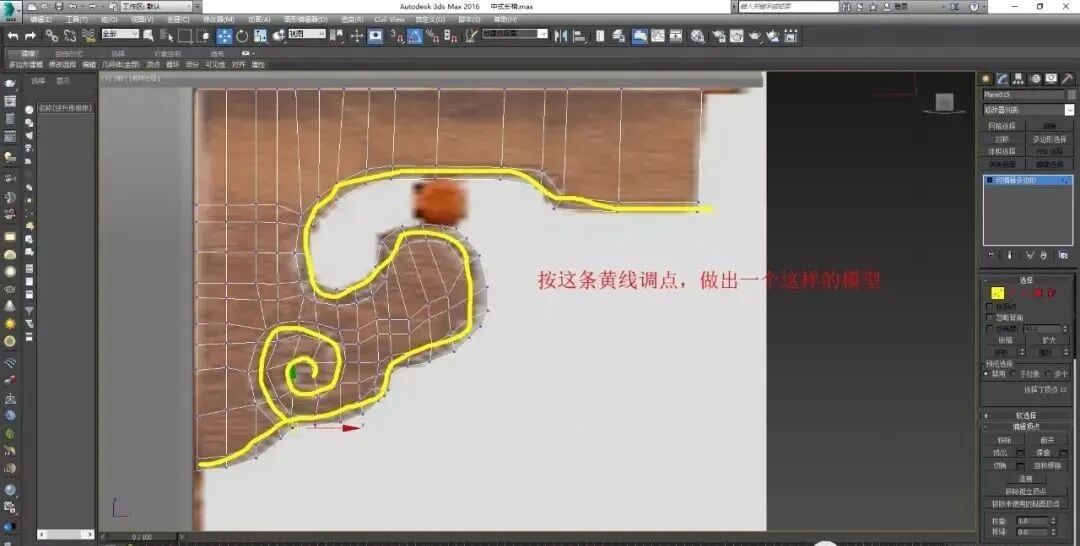Click the Mirror tool icon
This screenshot has width=1080, height=546.
561,36
